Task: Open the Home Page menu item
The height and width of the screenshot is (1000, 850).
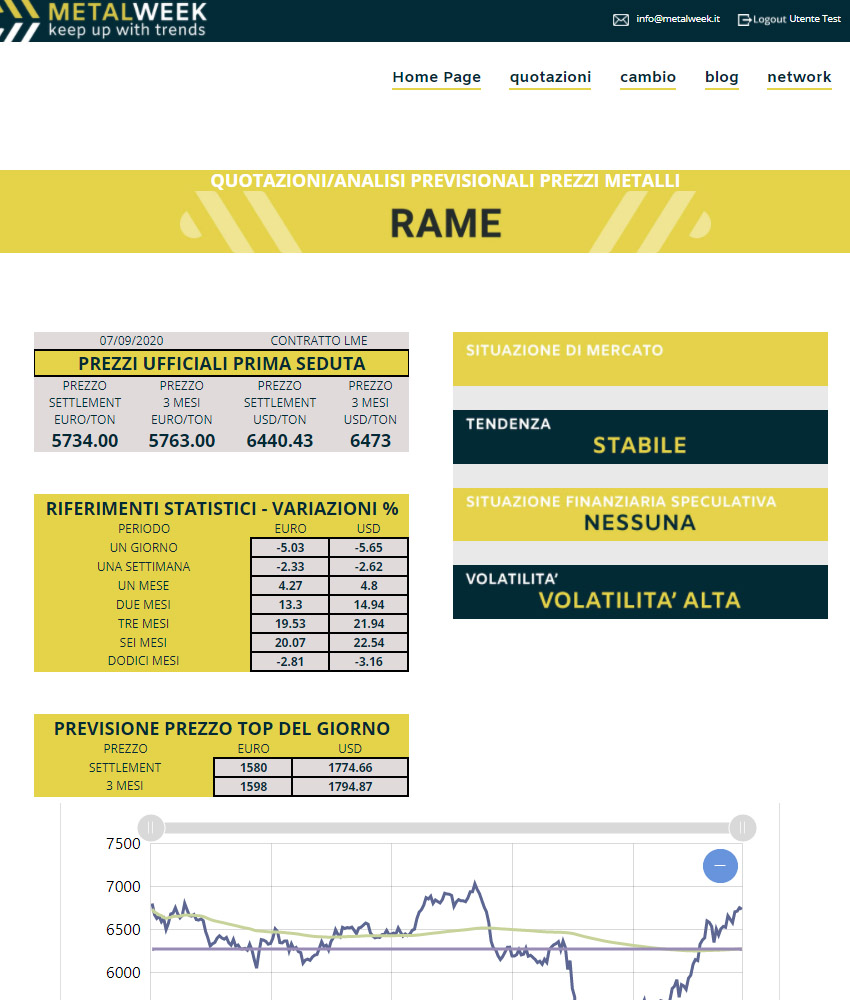Action: (436, 77)
